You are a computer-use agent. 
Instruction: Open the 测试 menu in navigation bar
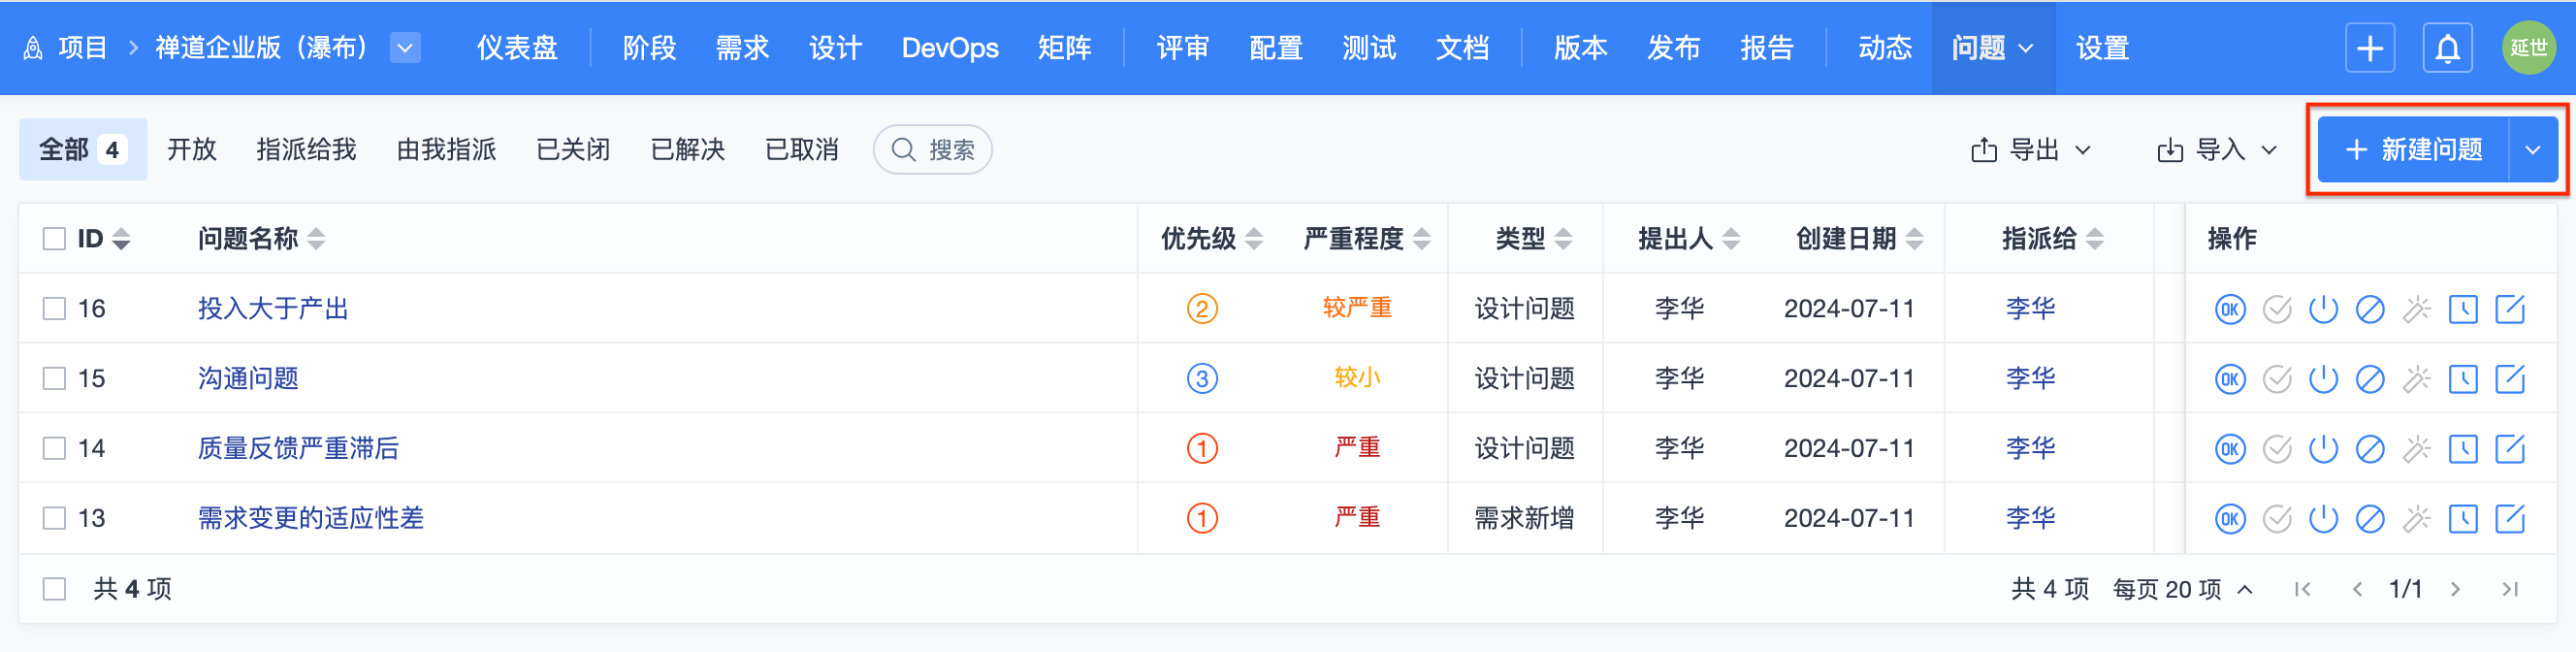[1368, 48]
